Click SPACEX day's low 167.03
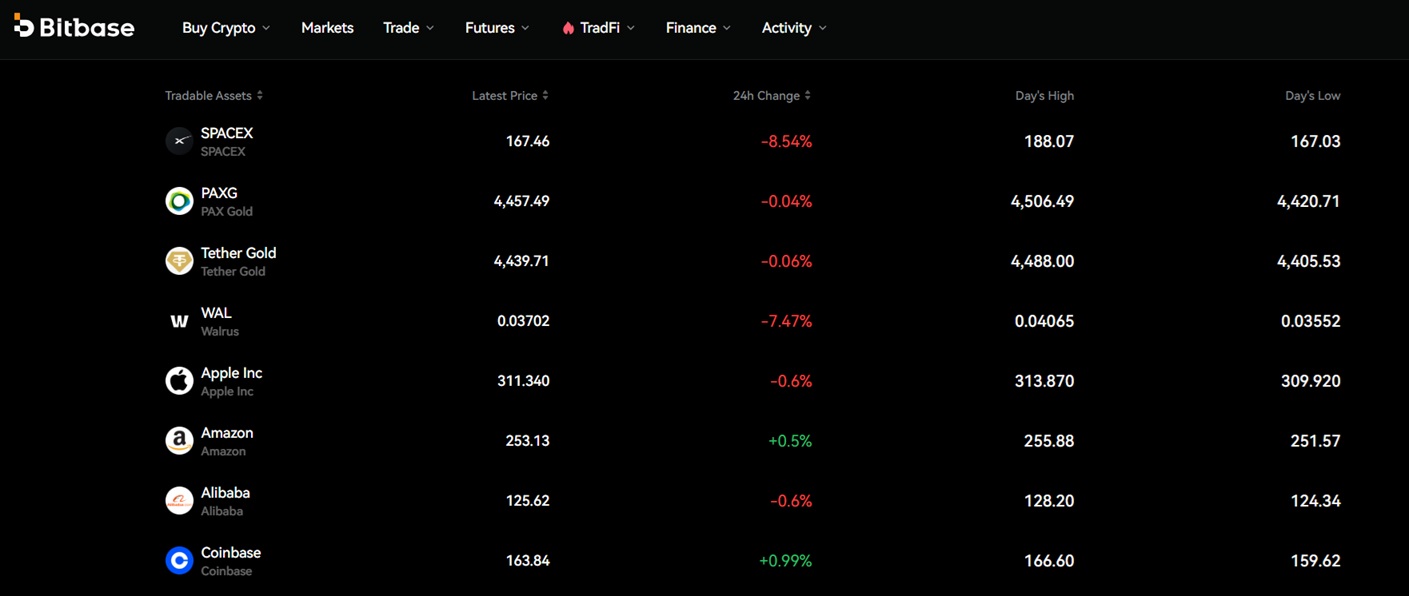 pyautogui.click(x=1315, y=141)
